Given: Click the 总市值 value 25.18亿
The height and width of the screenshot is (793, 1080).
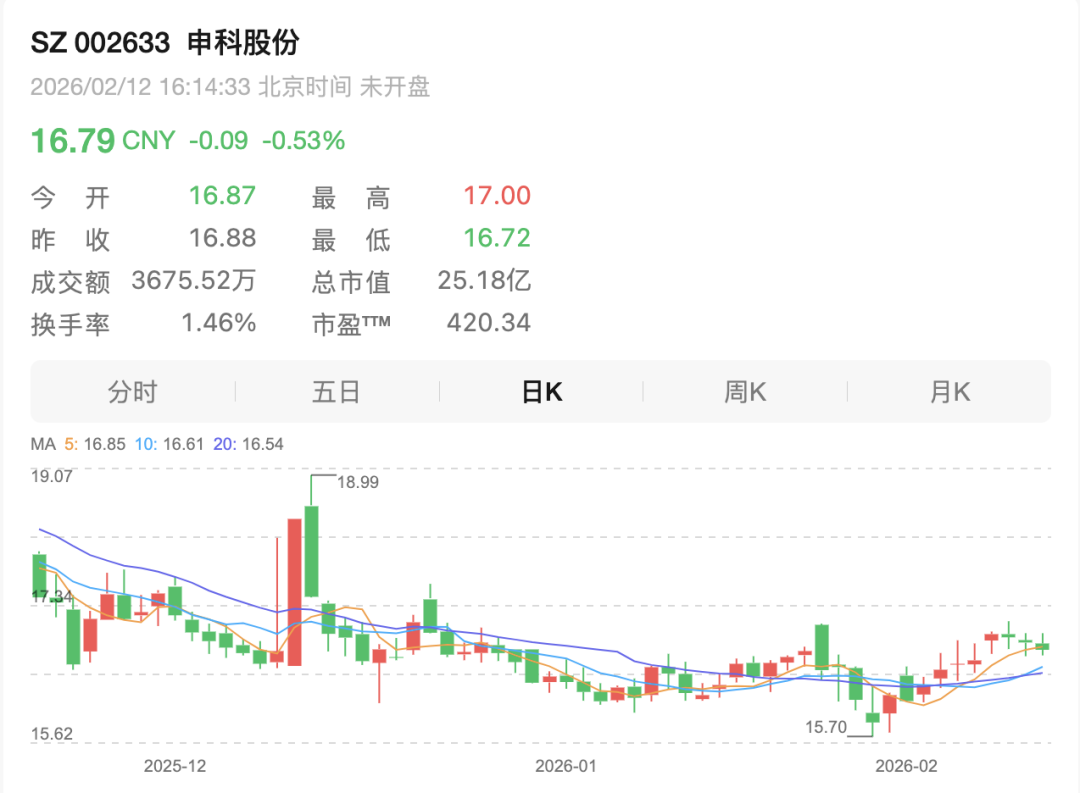Looking at the screenshot, I should click(484, 280).
